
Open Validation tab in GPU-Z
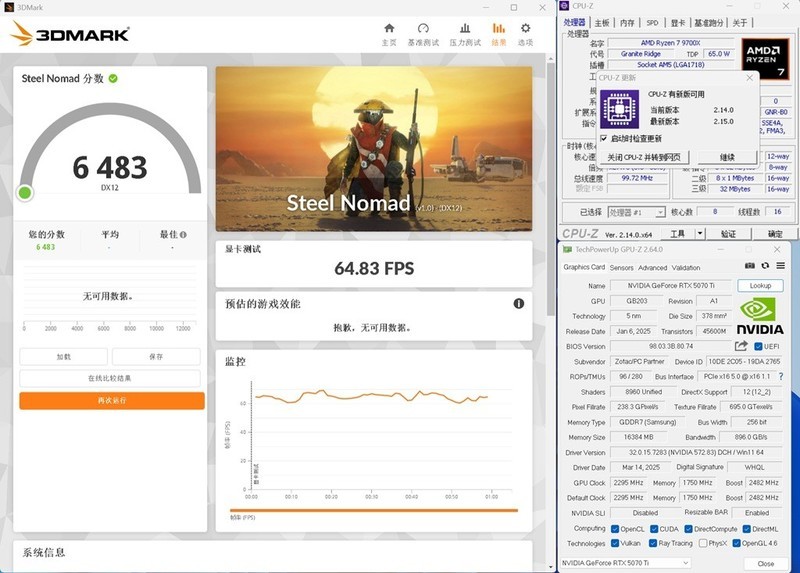(686, 268)
